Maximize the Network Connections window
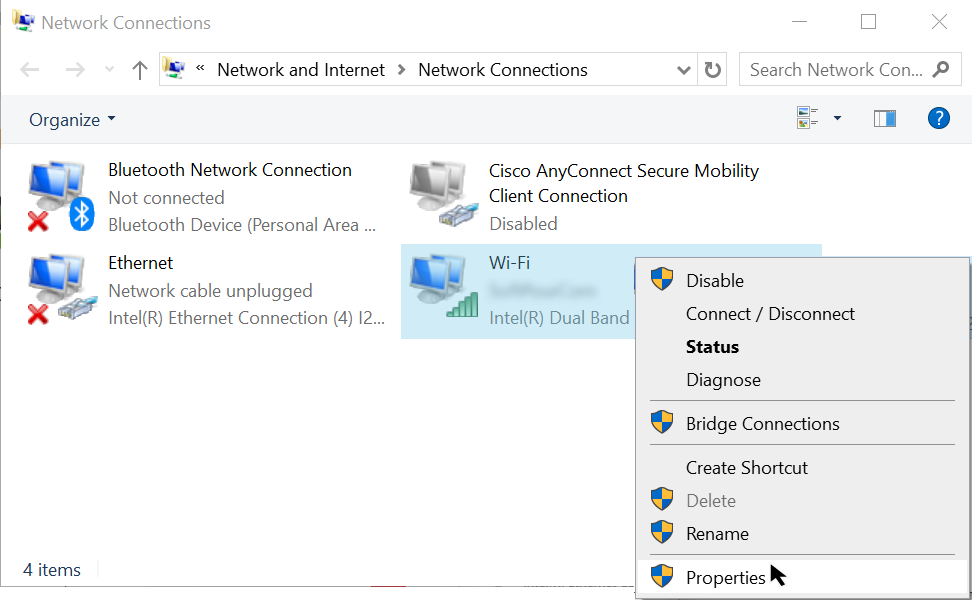Screen dimensions: 972x600 point(868,22)
